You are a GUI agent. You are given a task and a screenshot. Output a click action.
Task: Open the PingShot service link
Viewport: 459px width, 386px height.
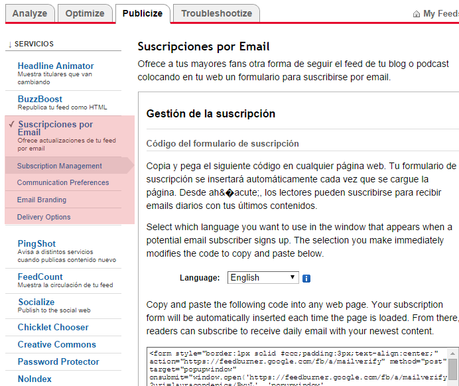click(37, 244)
